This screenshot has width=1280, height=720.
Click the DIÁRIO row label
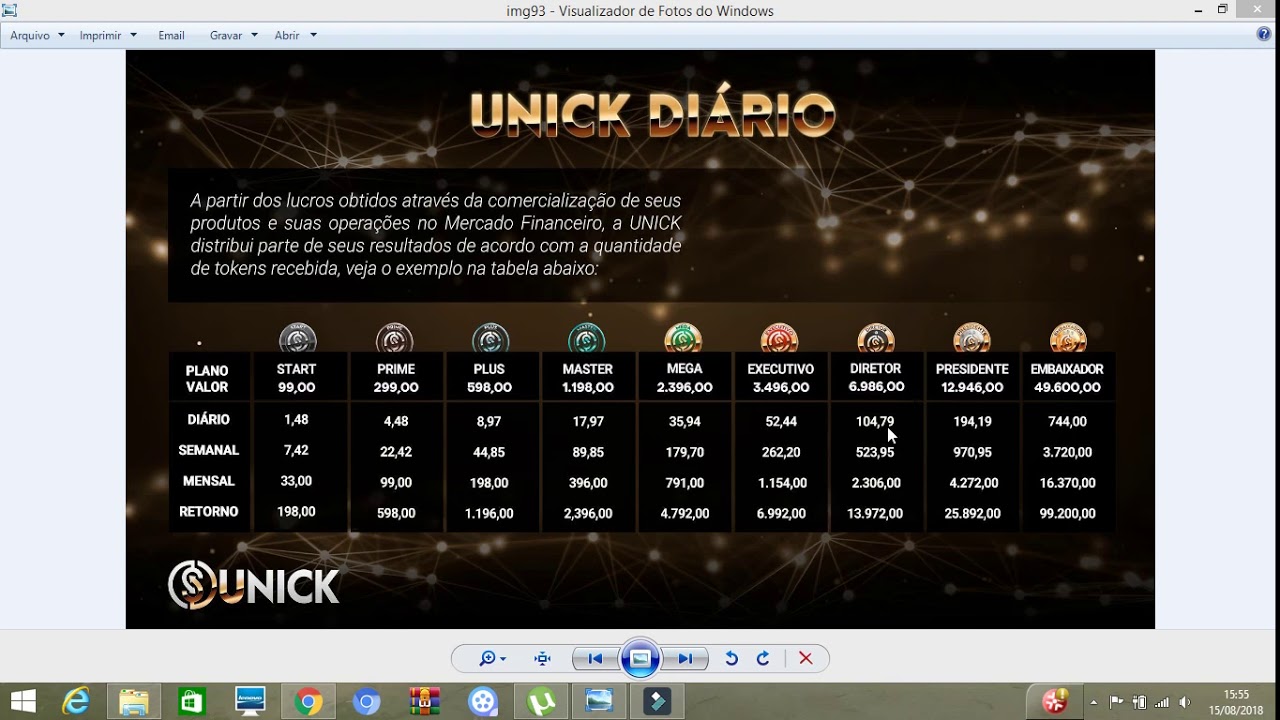coord(208,420)
